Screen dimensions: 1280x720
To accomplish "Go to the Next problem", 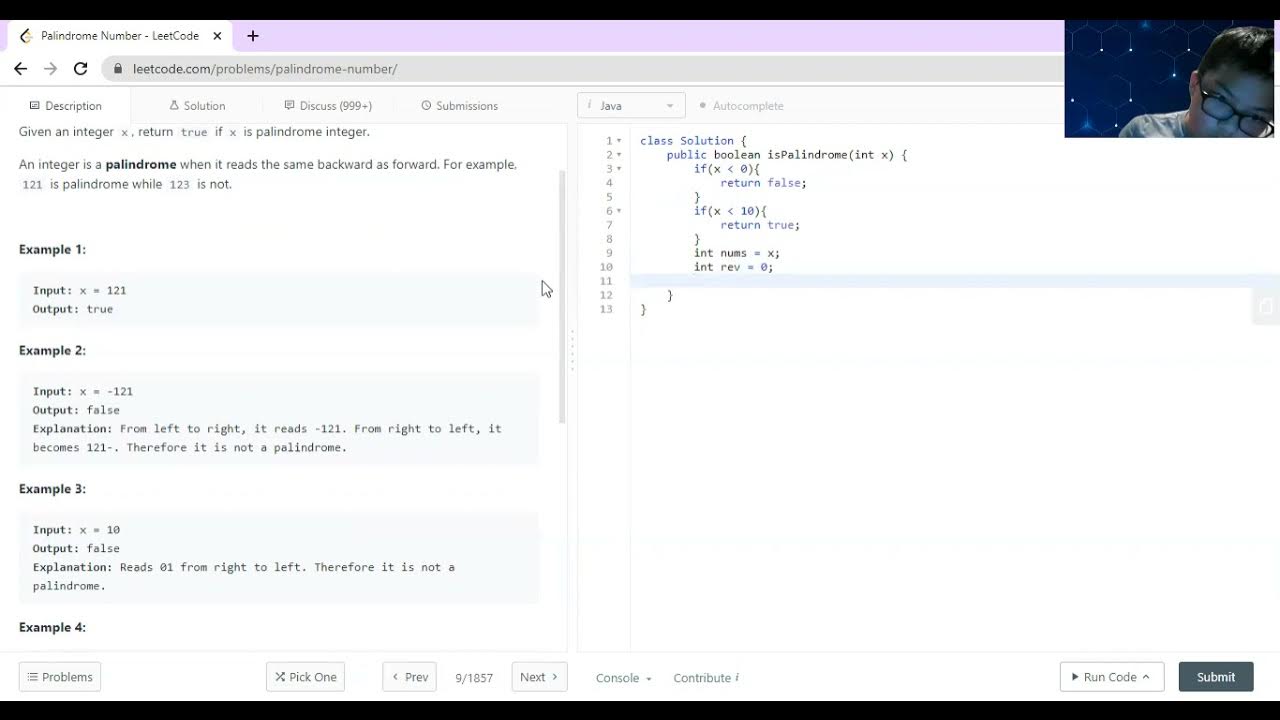I will 539,677.
